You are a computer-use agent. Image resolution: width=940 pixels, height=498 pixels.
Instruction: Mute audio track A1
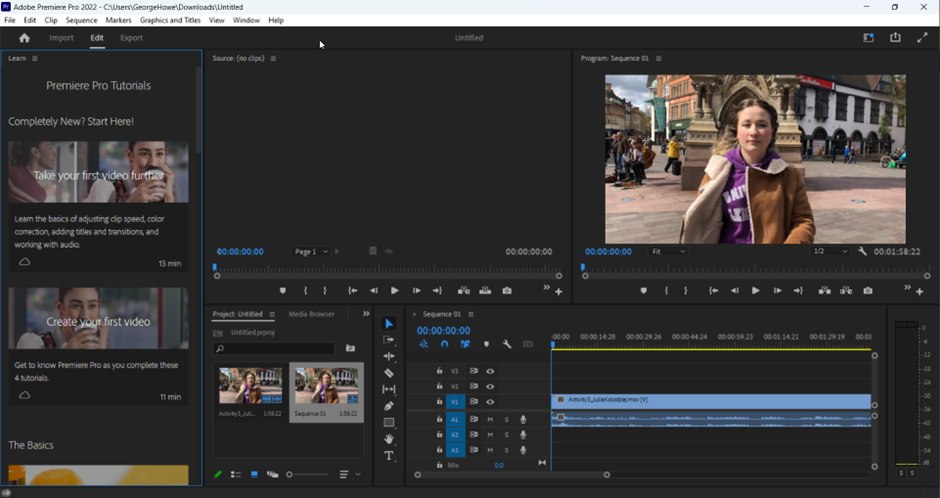490,419
